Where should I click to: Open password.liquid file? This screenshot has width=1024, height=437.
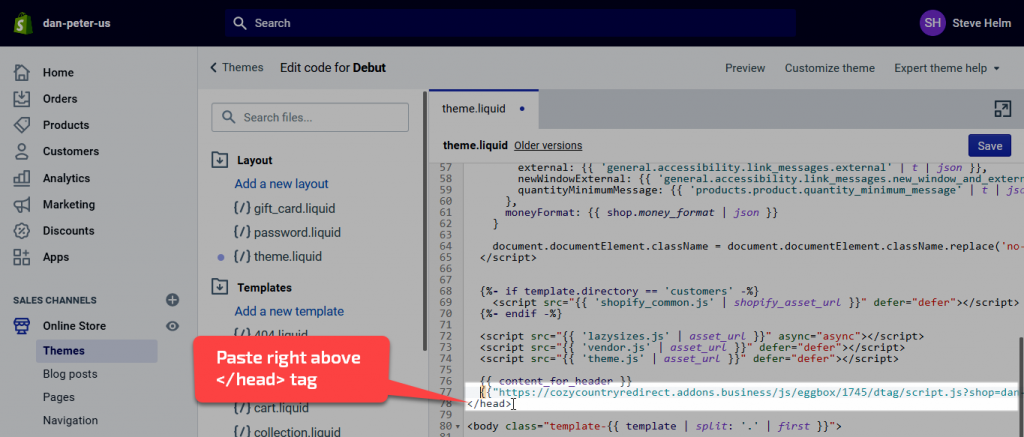coord(297,233)
